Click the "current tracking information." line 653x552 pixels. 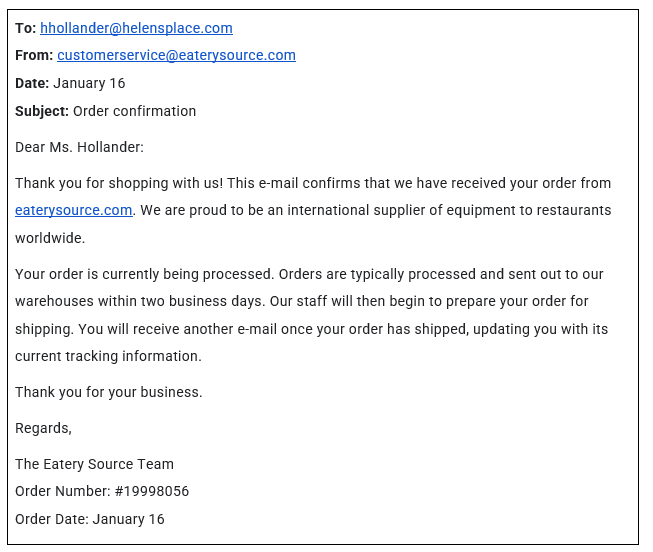coord(108,356)
